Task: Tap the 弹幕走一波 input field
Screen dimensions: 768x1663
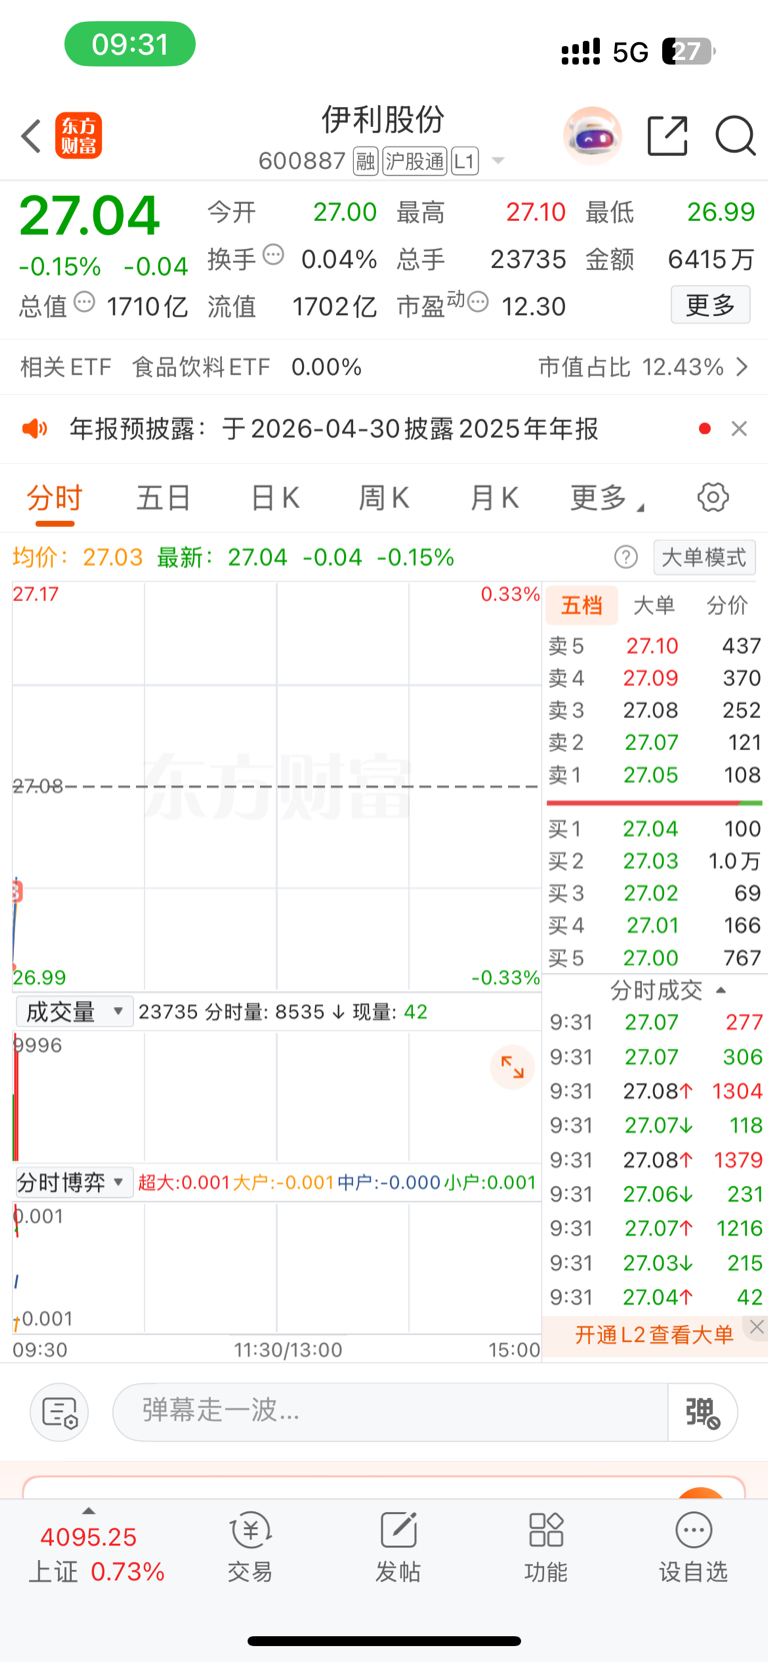Action: tap(390, 1412)
